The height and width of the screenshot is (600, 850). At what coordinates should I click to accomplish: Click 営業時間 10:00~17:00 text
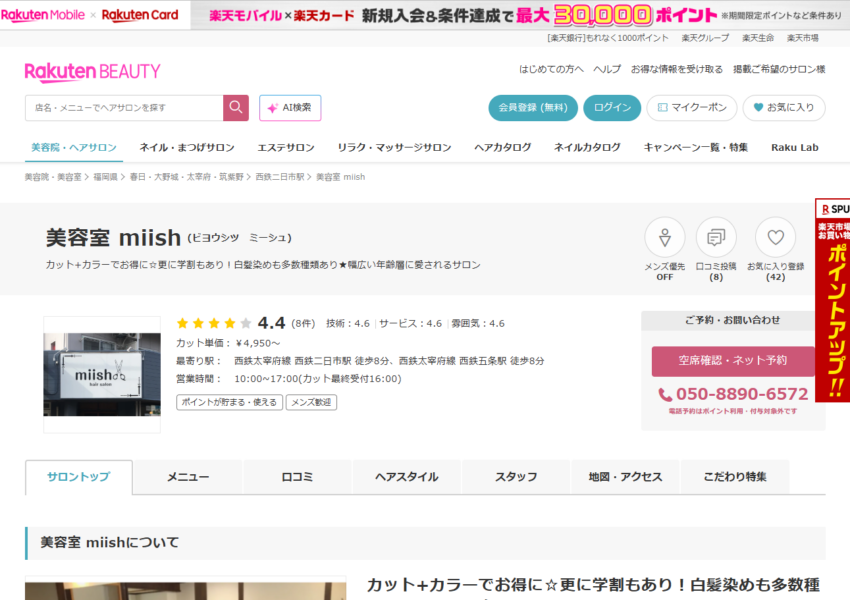289,379
